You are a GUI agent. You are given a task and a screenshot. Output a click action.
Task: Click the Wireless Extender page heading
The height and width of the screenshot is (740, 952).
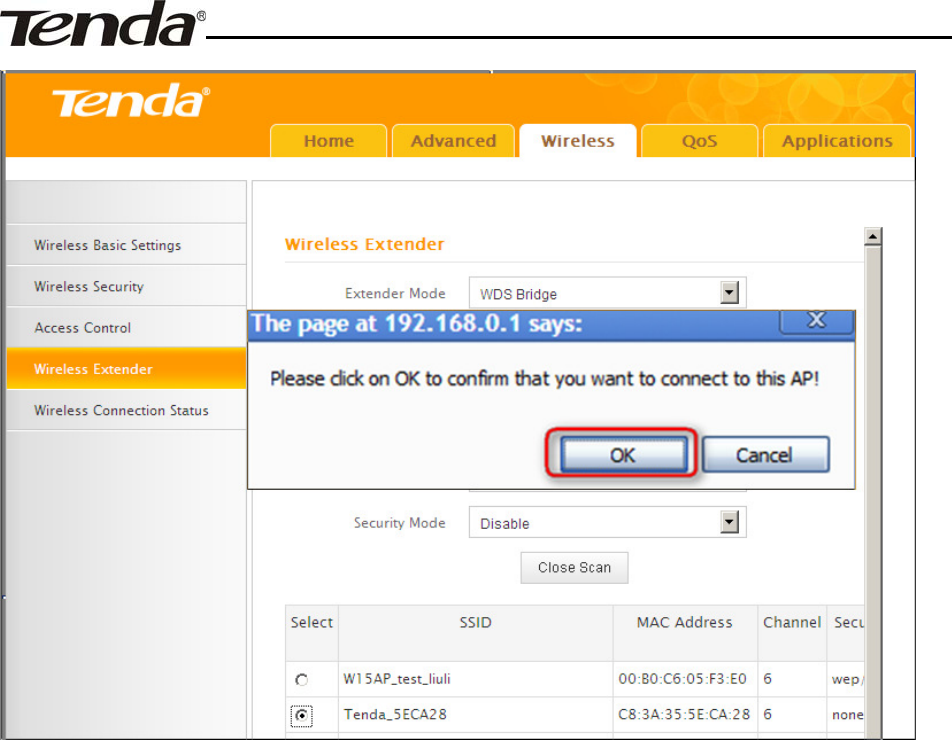tap(365, 244)
